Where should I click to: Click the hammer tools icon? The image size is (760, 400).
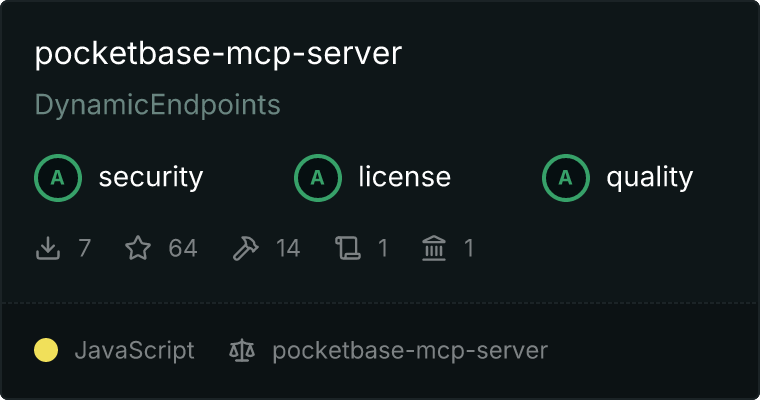click(x=246, y=248)
